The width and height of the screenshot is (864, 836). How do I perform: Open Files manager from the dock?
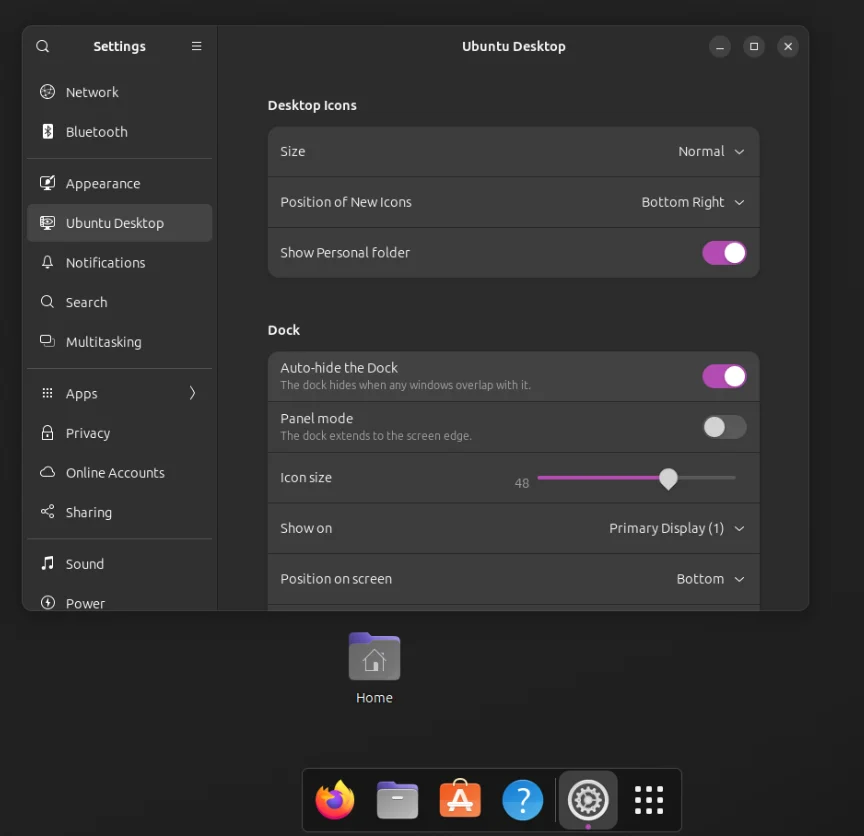397,800
